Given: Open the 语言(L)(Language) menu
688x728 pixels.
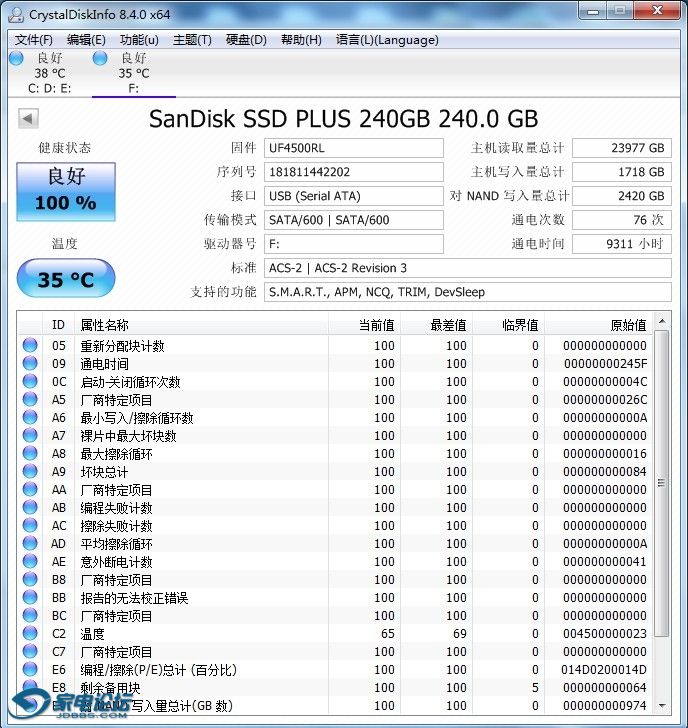Looking at the screenshot, I should 387,40.
